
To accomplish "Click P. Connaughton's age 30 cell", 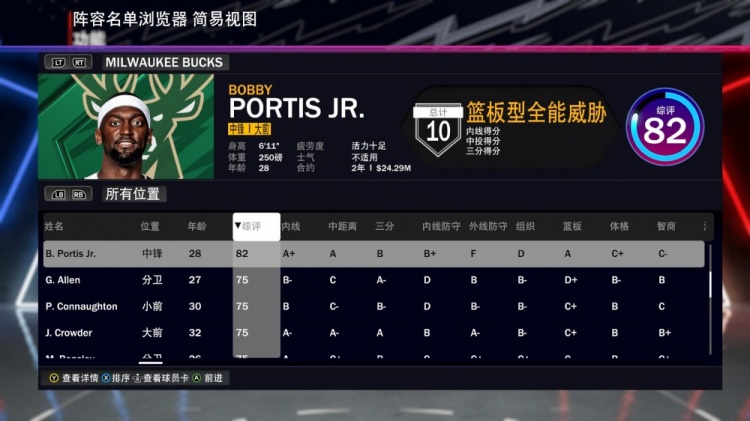I will 195,306.
